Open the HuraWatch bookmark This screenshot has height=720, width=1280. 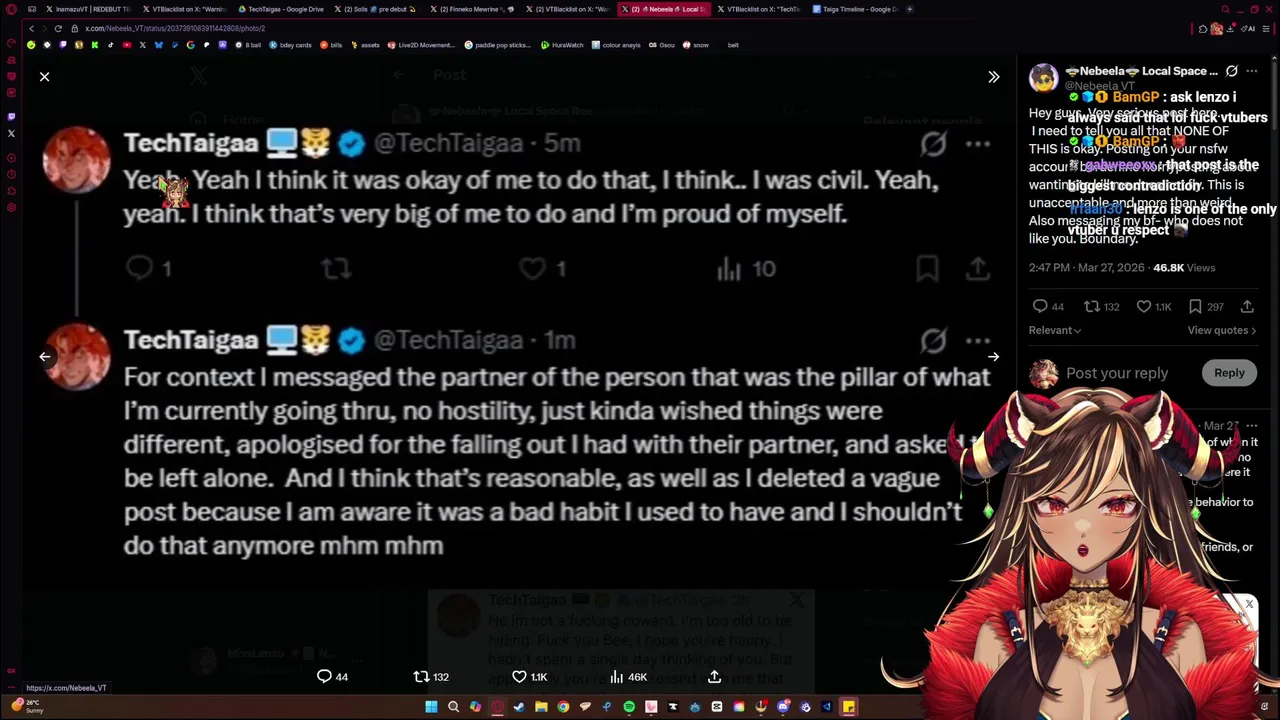(x=562, y=45)
